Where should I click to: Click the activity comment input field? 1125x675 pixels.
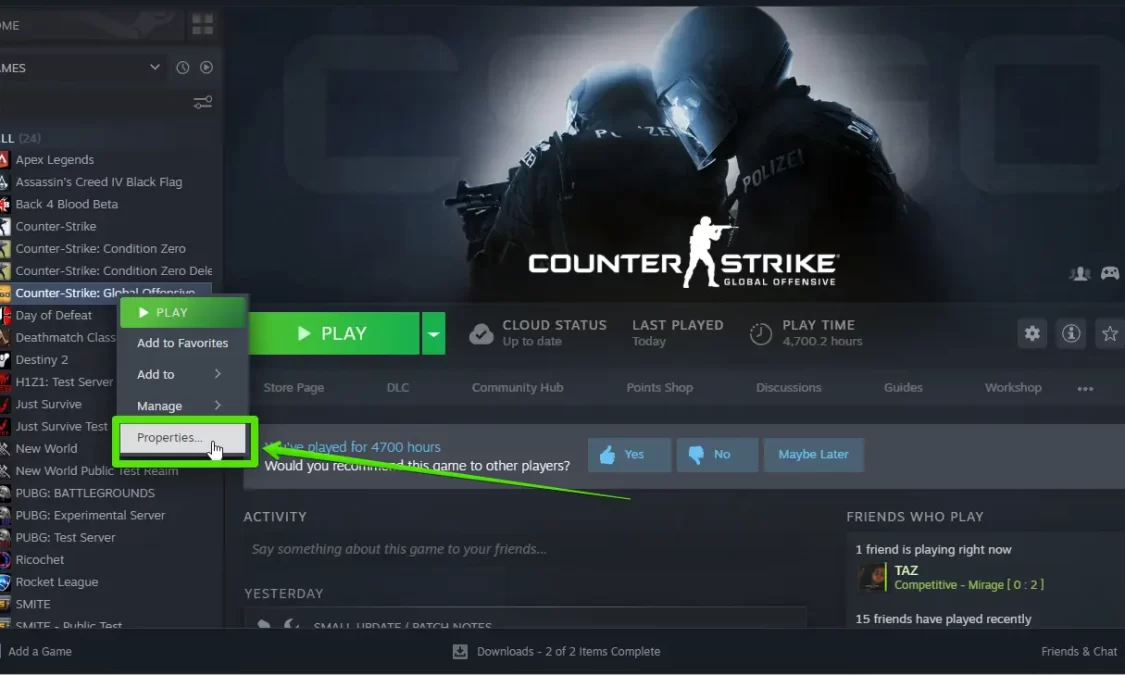(x=527, y=549)
